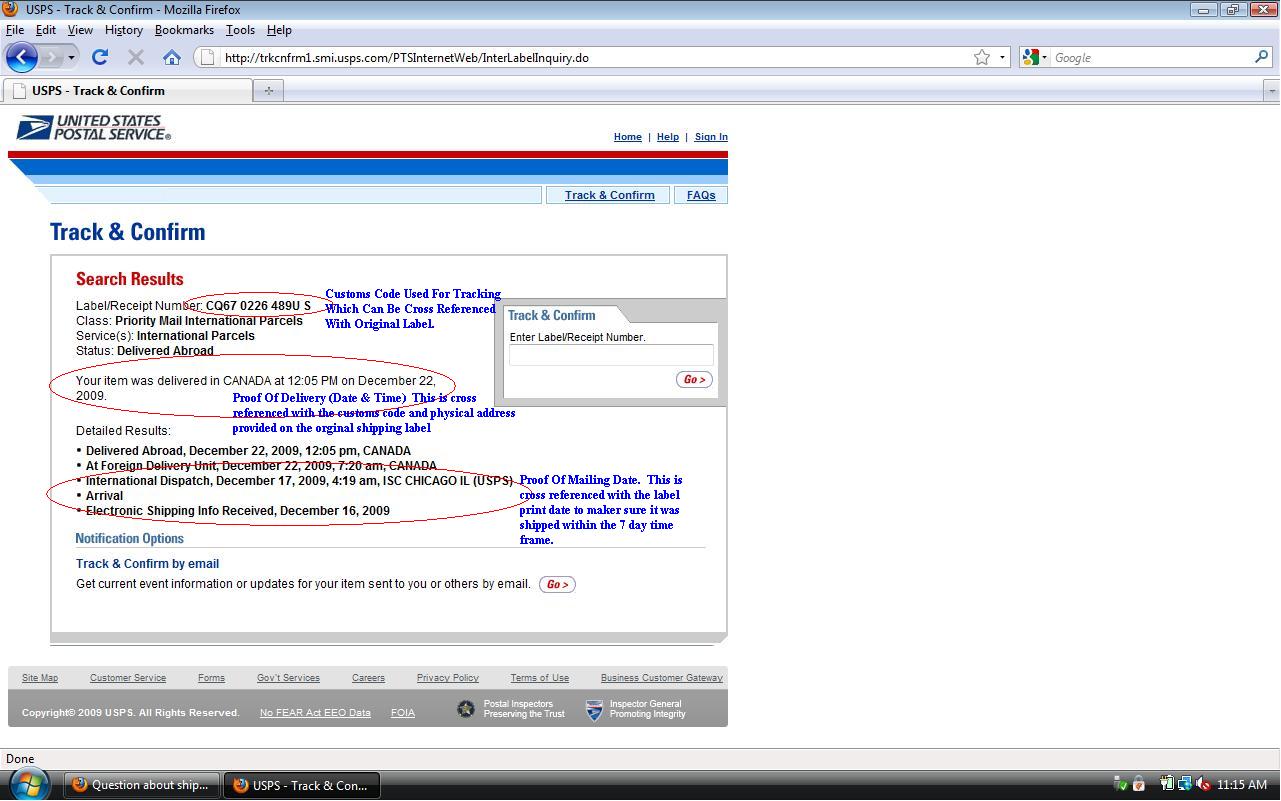This screenshot has width=1281, height=801.
Task: Click the Stop loading X icon
Action: 136,57
